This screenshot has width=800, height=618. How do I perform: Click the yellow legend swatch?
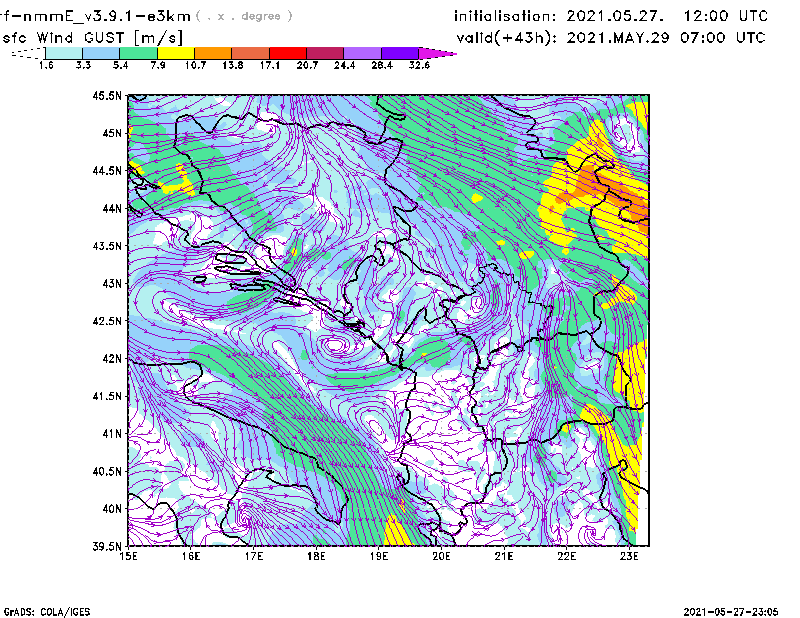176,53
